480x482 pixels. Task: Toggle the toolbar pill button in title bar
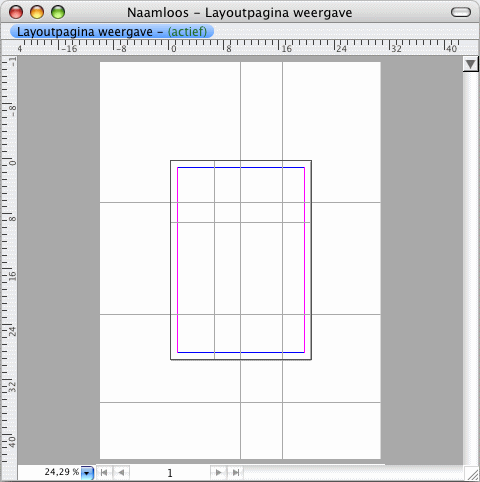coord(461,12)
